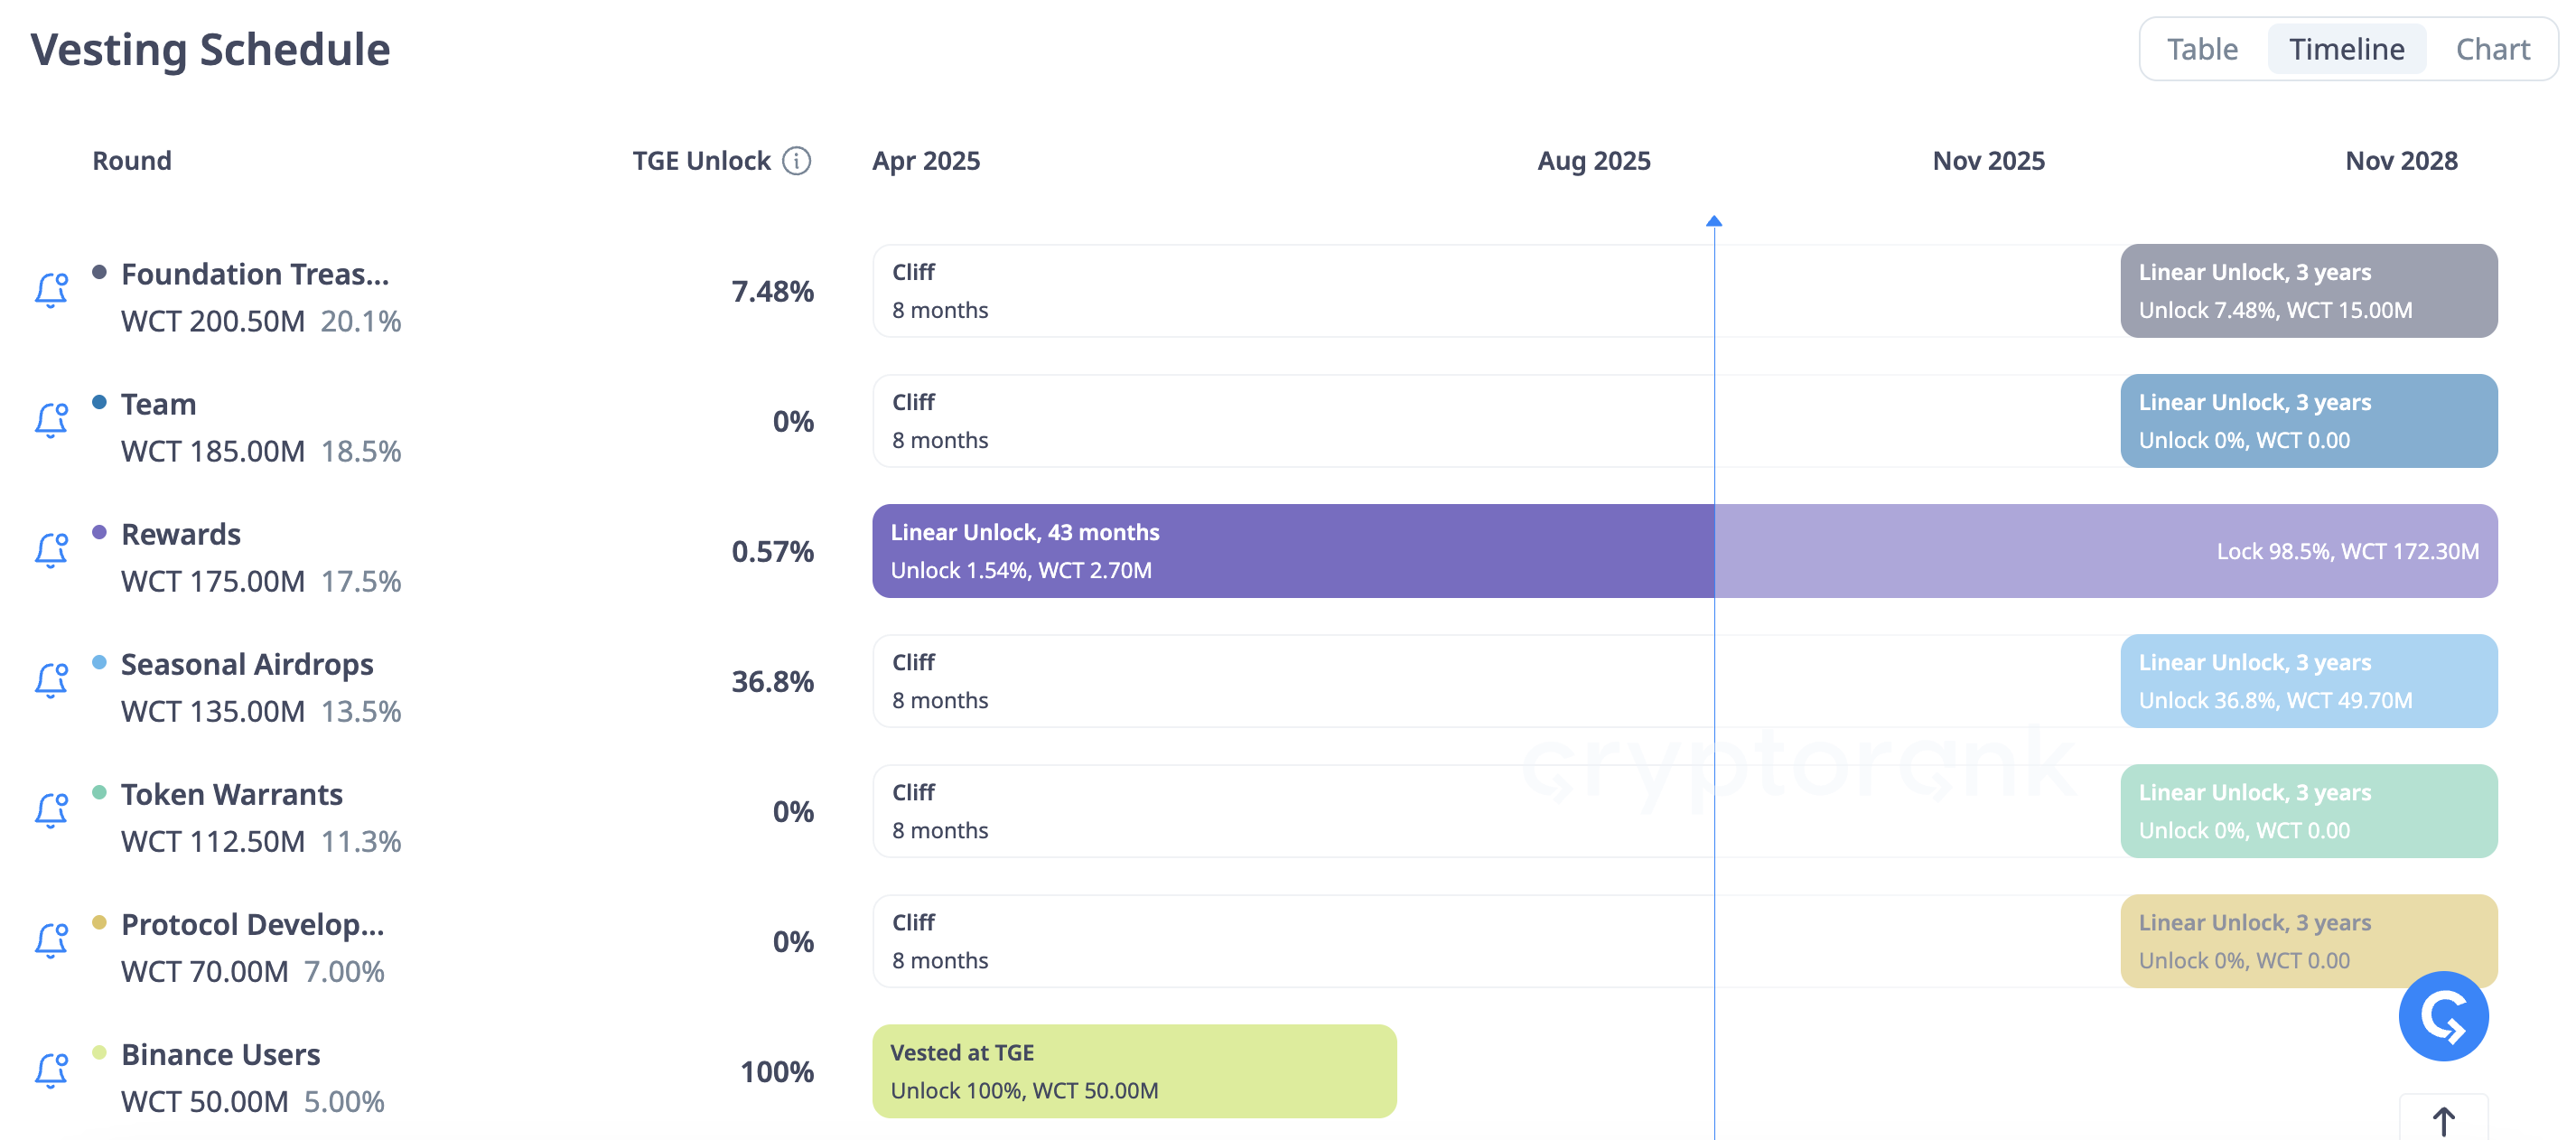Click the blue CryptoRank floating logo button
This screenshot has width=2576, height=1140.
tap(2443, 1016)
